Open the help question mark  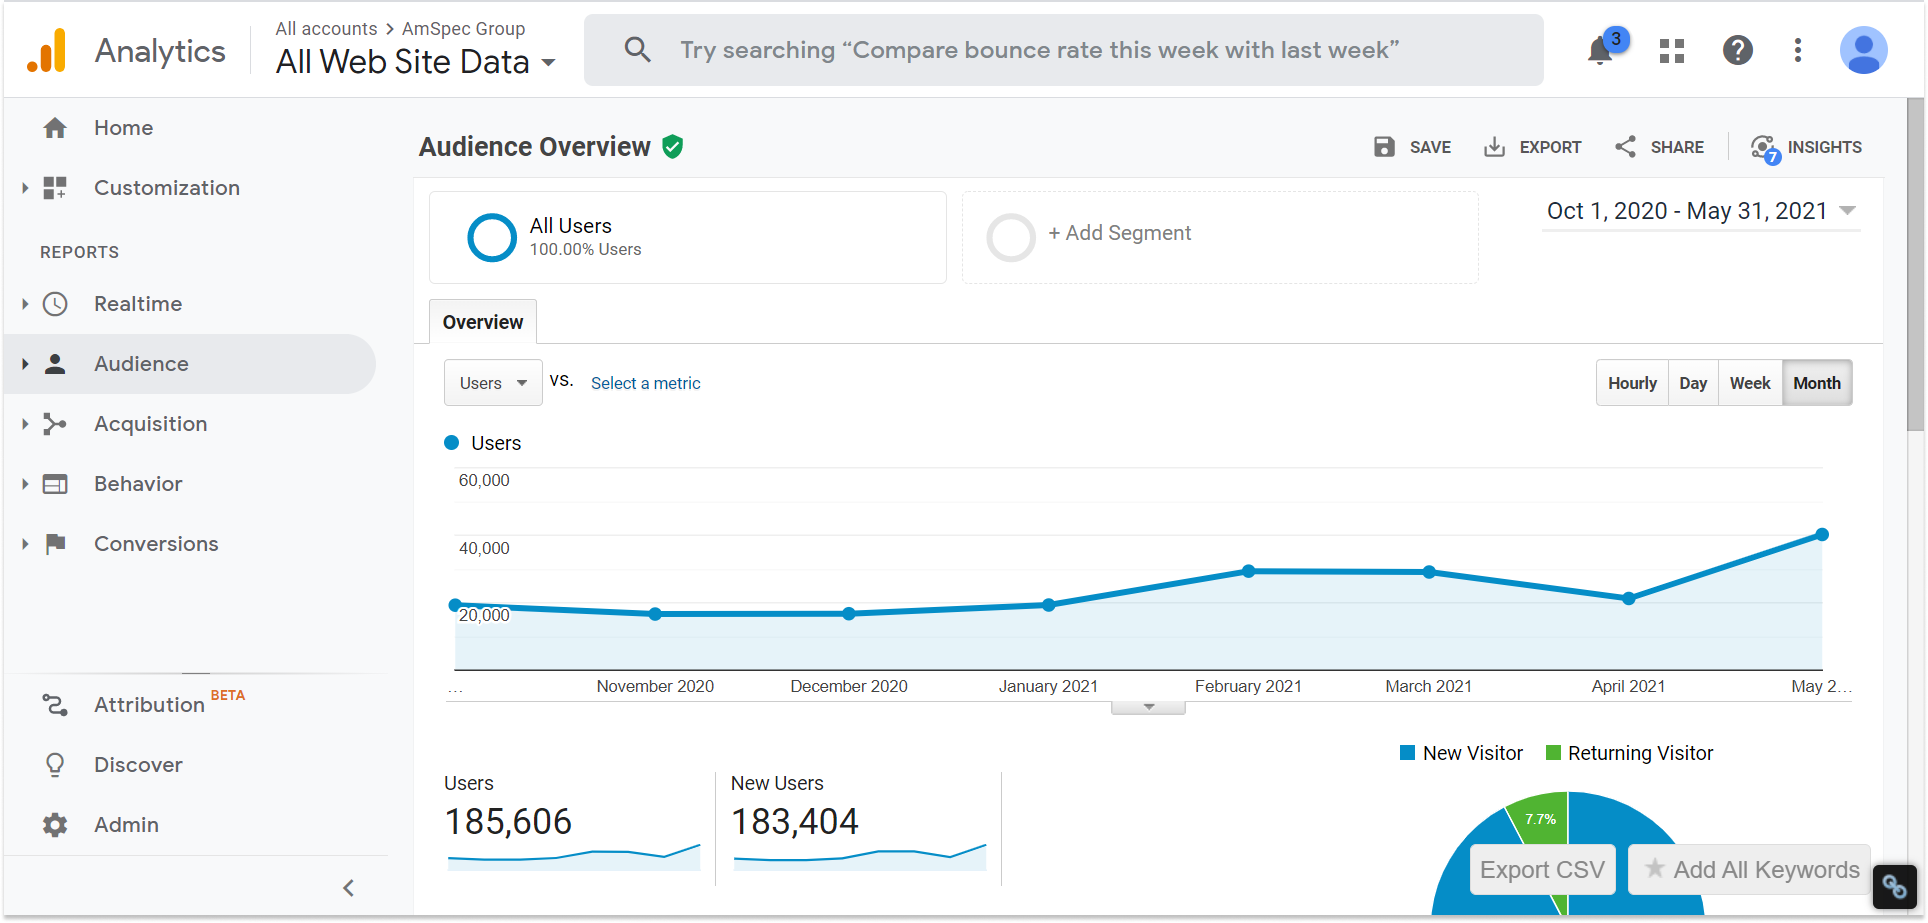(1738, 50)
